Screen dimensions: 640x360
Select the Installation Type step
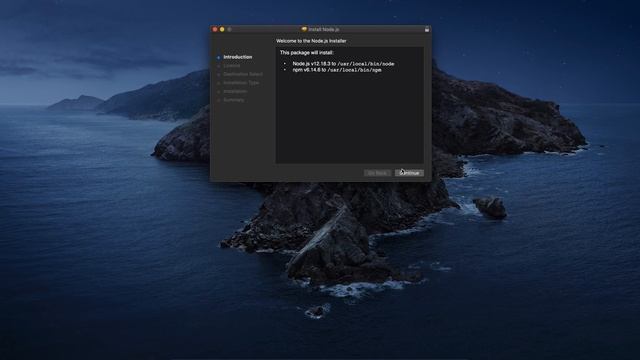click(241, 83)
